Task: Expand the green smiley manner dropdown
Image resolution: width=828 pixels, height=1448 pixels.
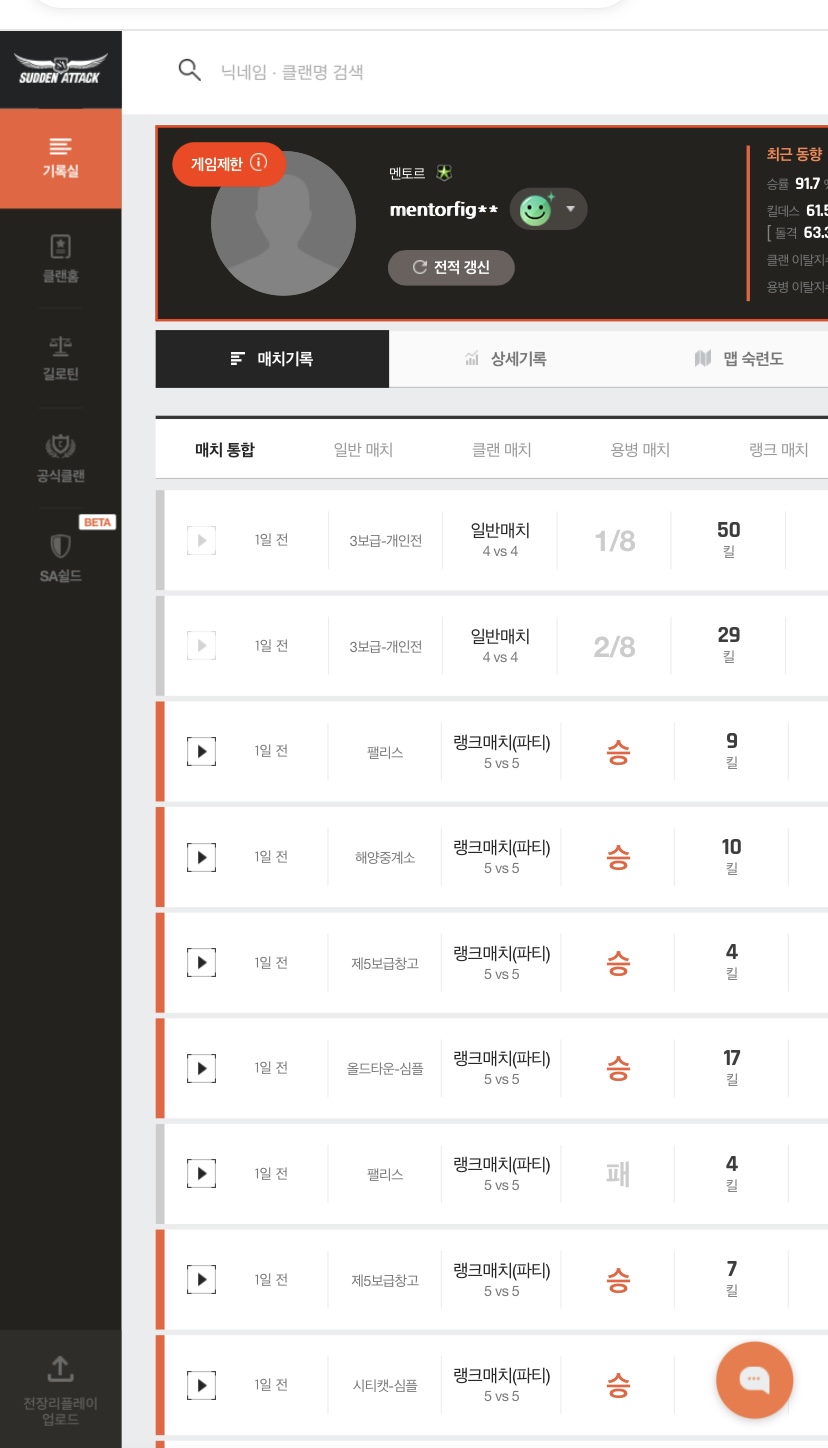Action: (x=570, y=209)
